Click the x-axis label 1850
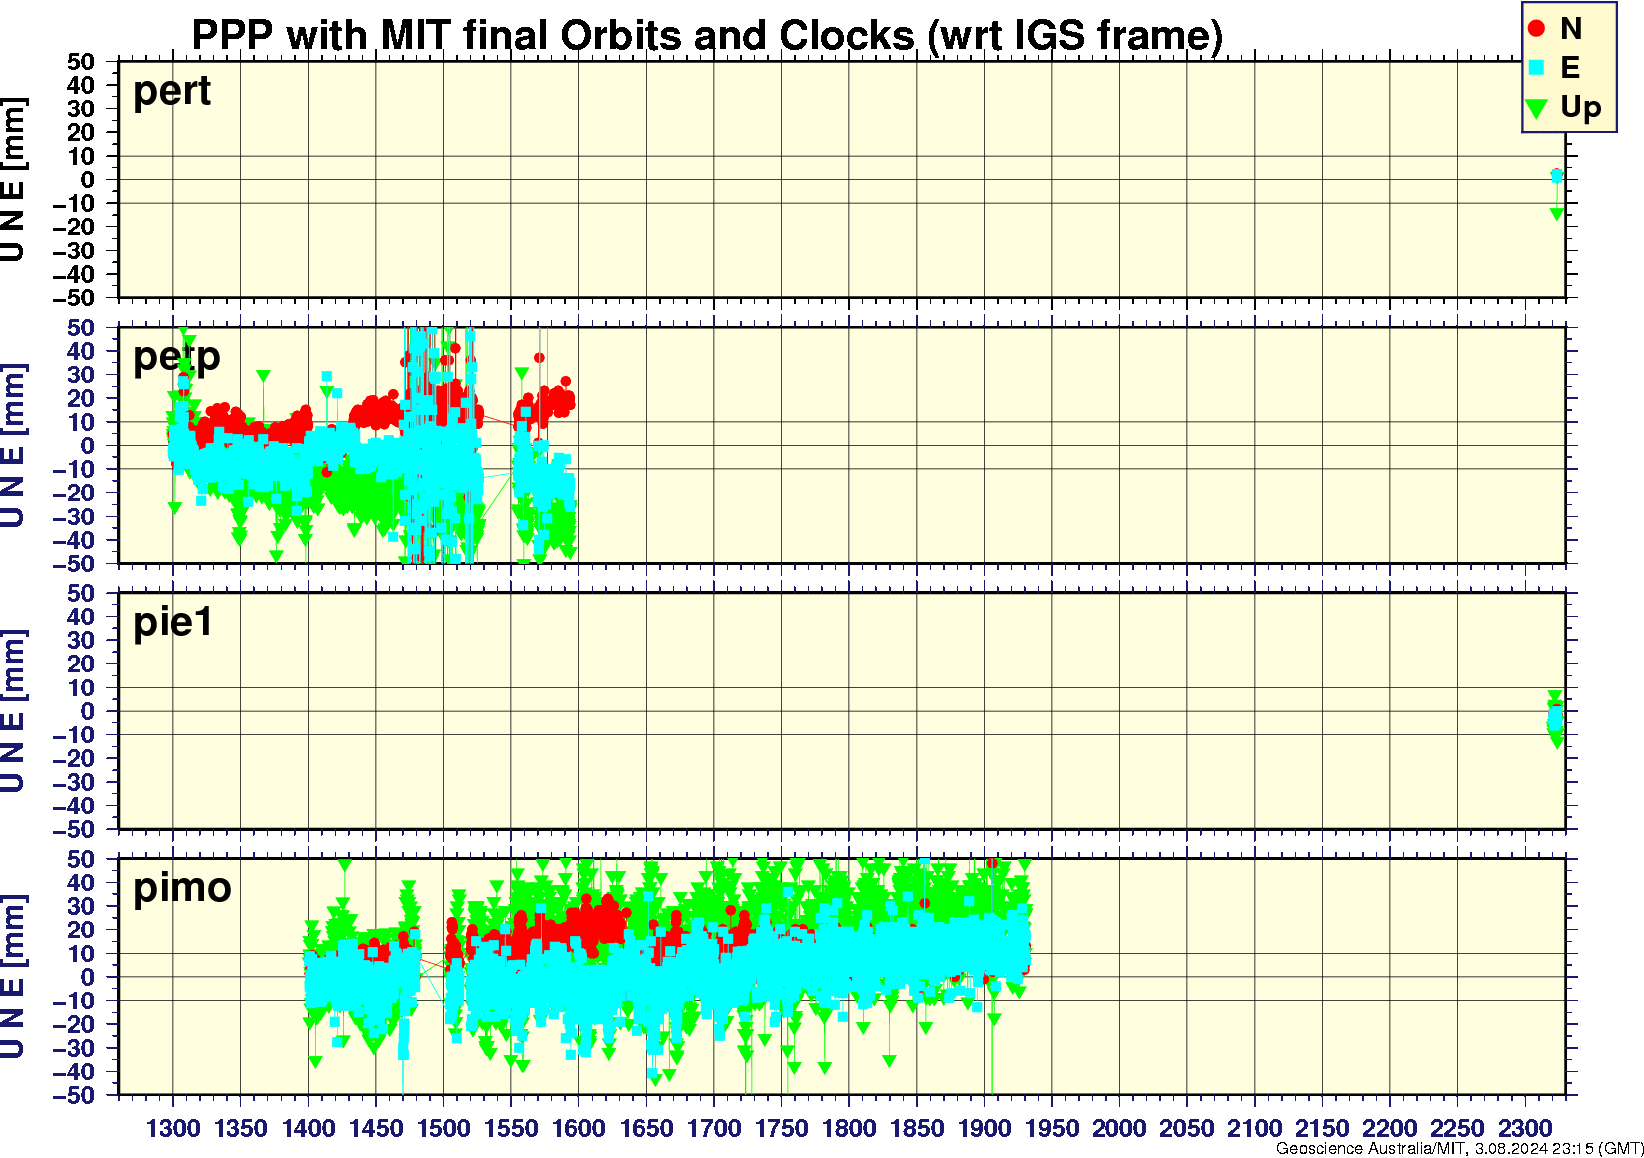 click(x=917, y=1129)
